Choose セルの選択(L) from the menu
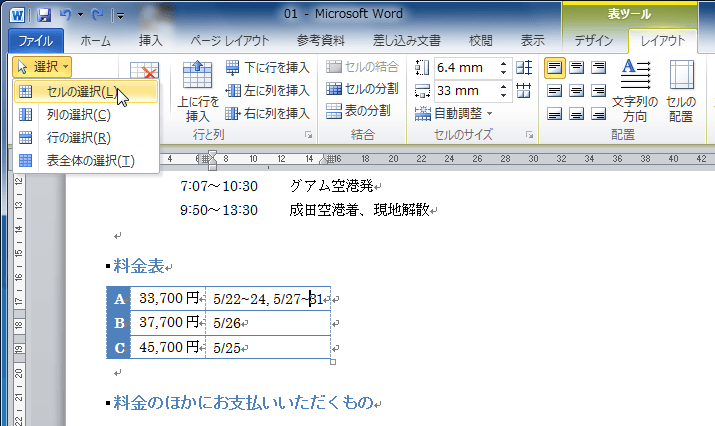The width and height of the screenshot is (715, 426). click(x=86, y=92)
